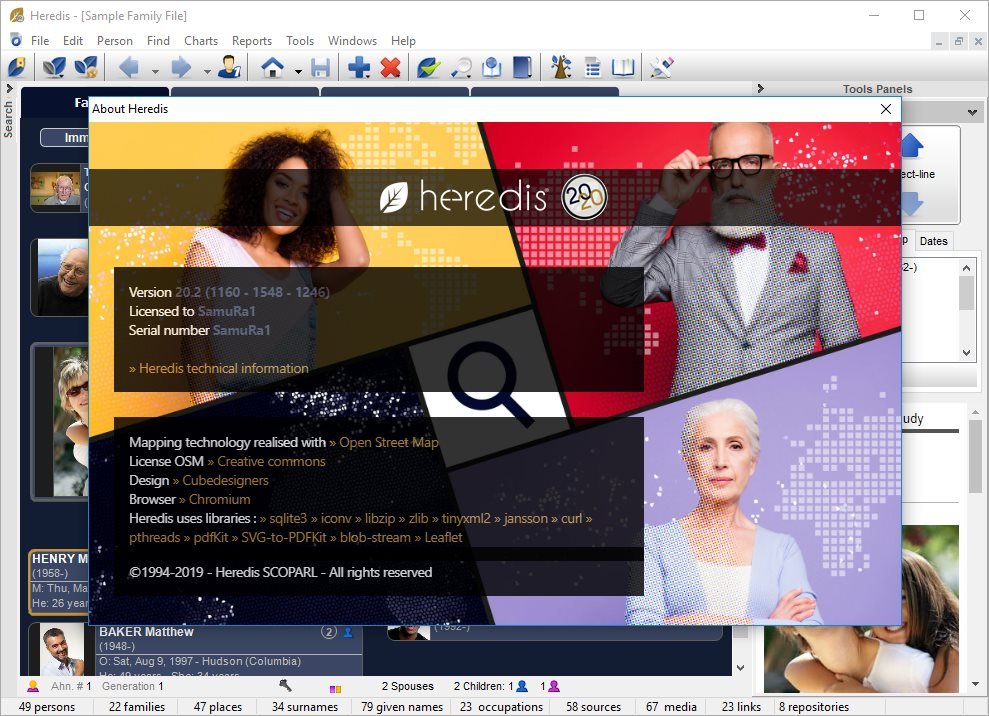Click the leaf with green checkmark icon
Screen dimensions: 989x716
[x=428, y=67]
